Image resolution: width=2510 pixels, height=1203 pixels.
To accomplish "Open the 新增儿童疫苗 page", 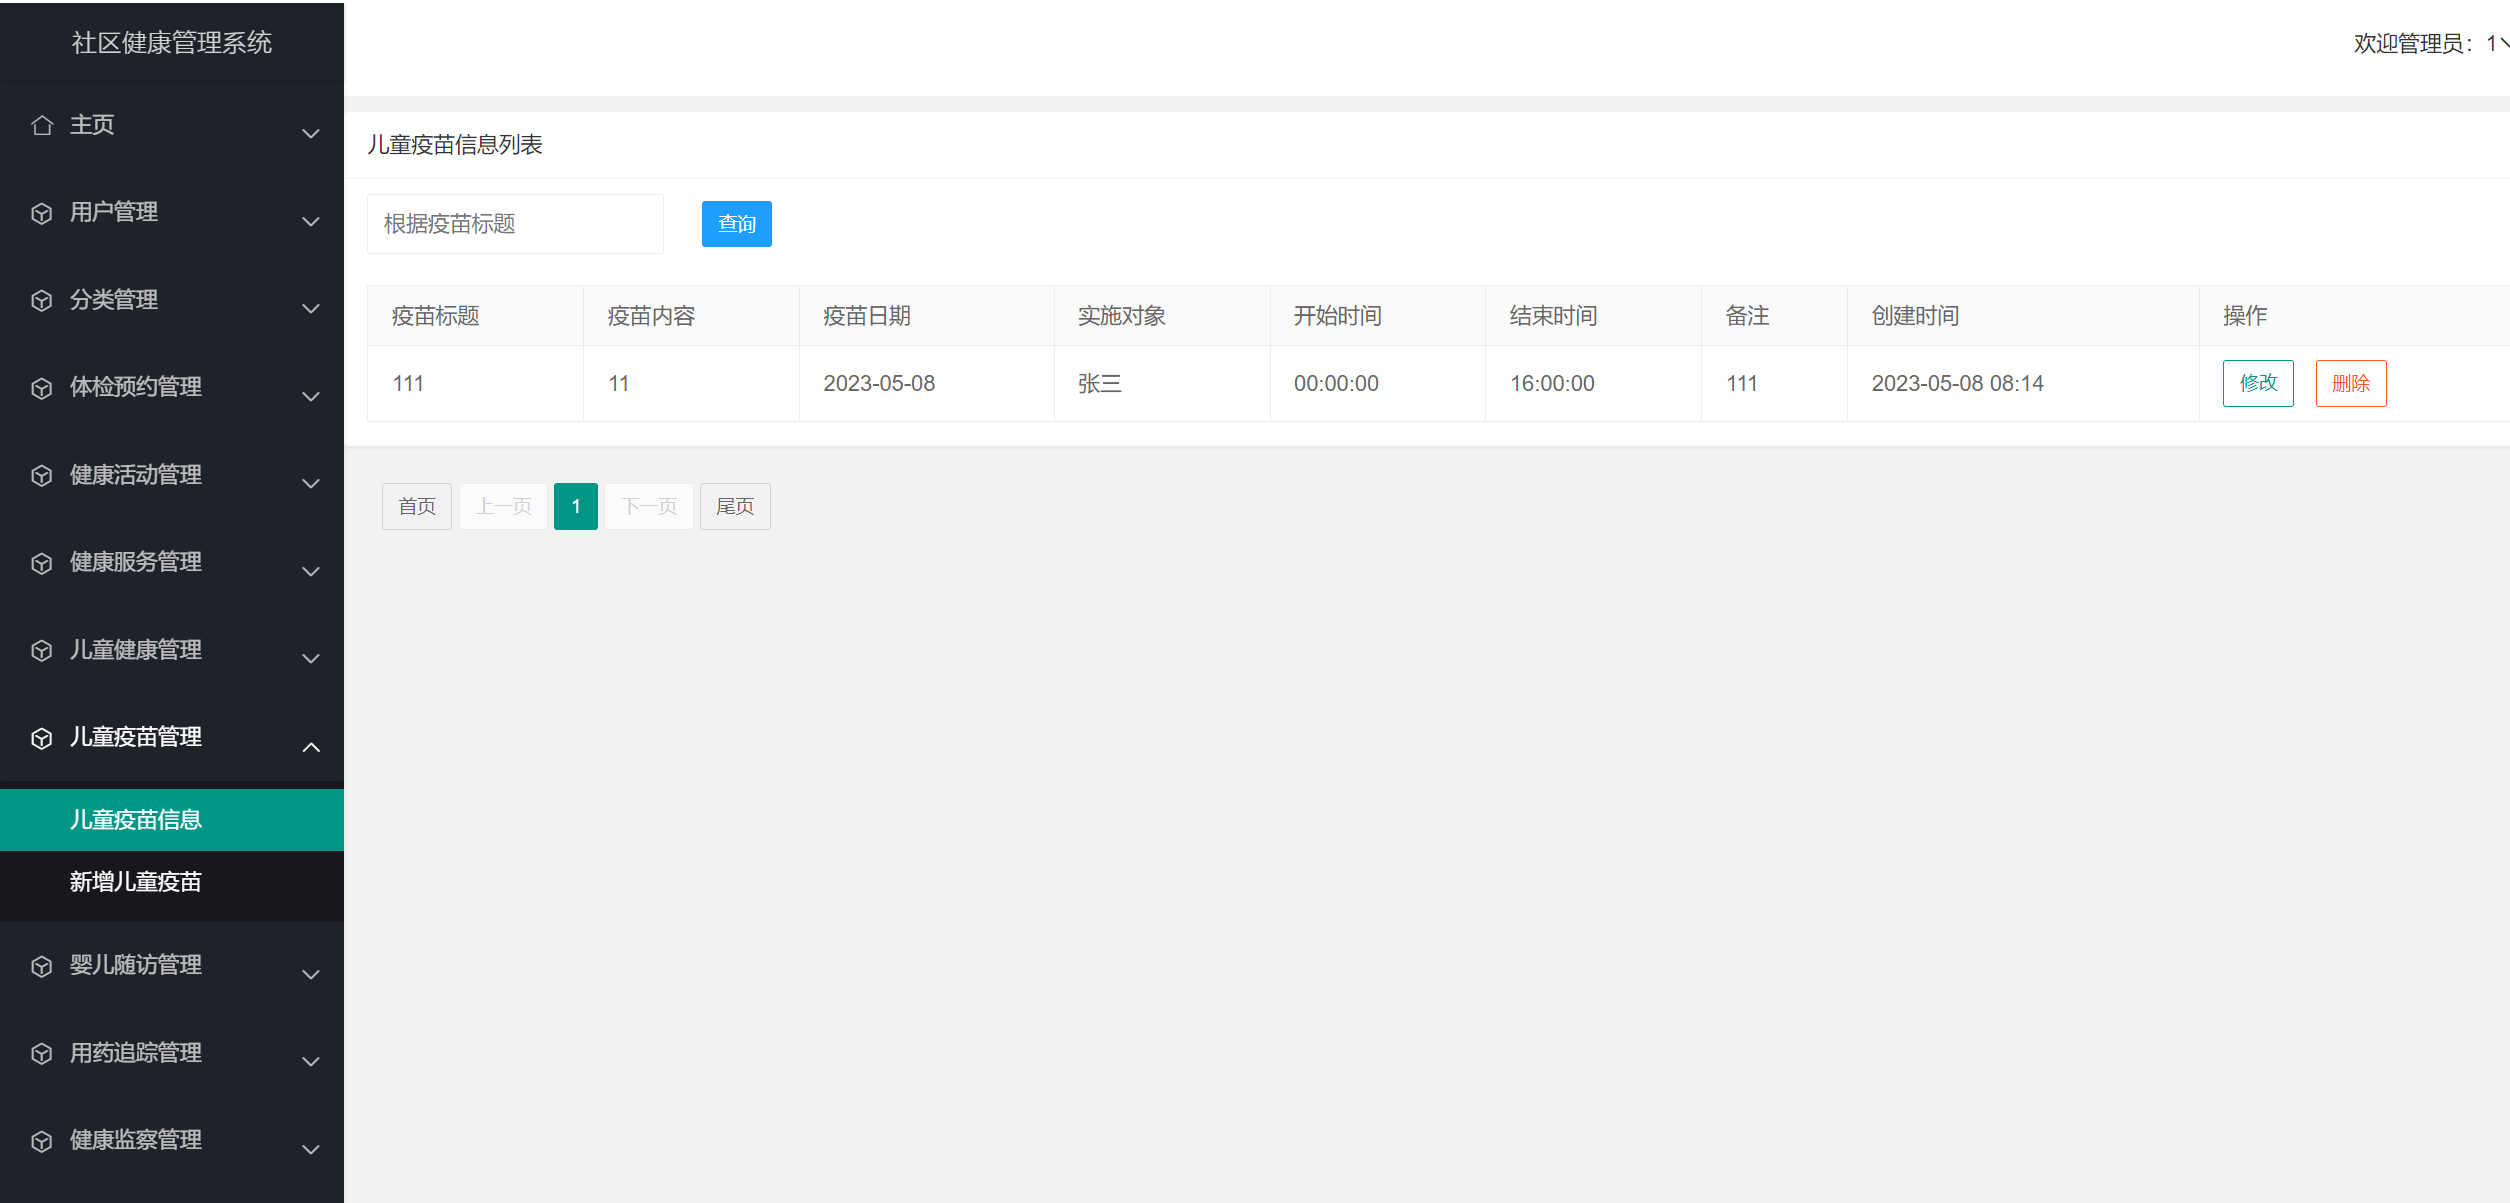I will (x=136, y=882).
